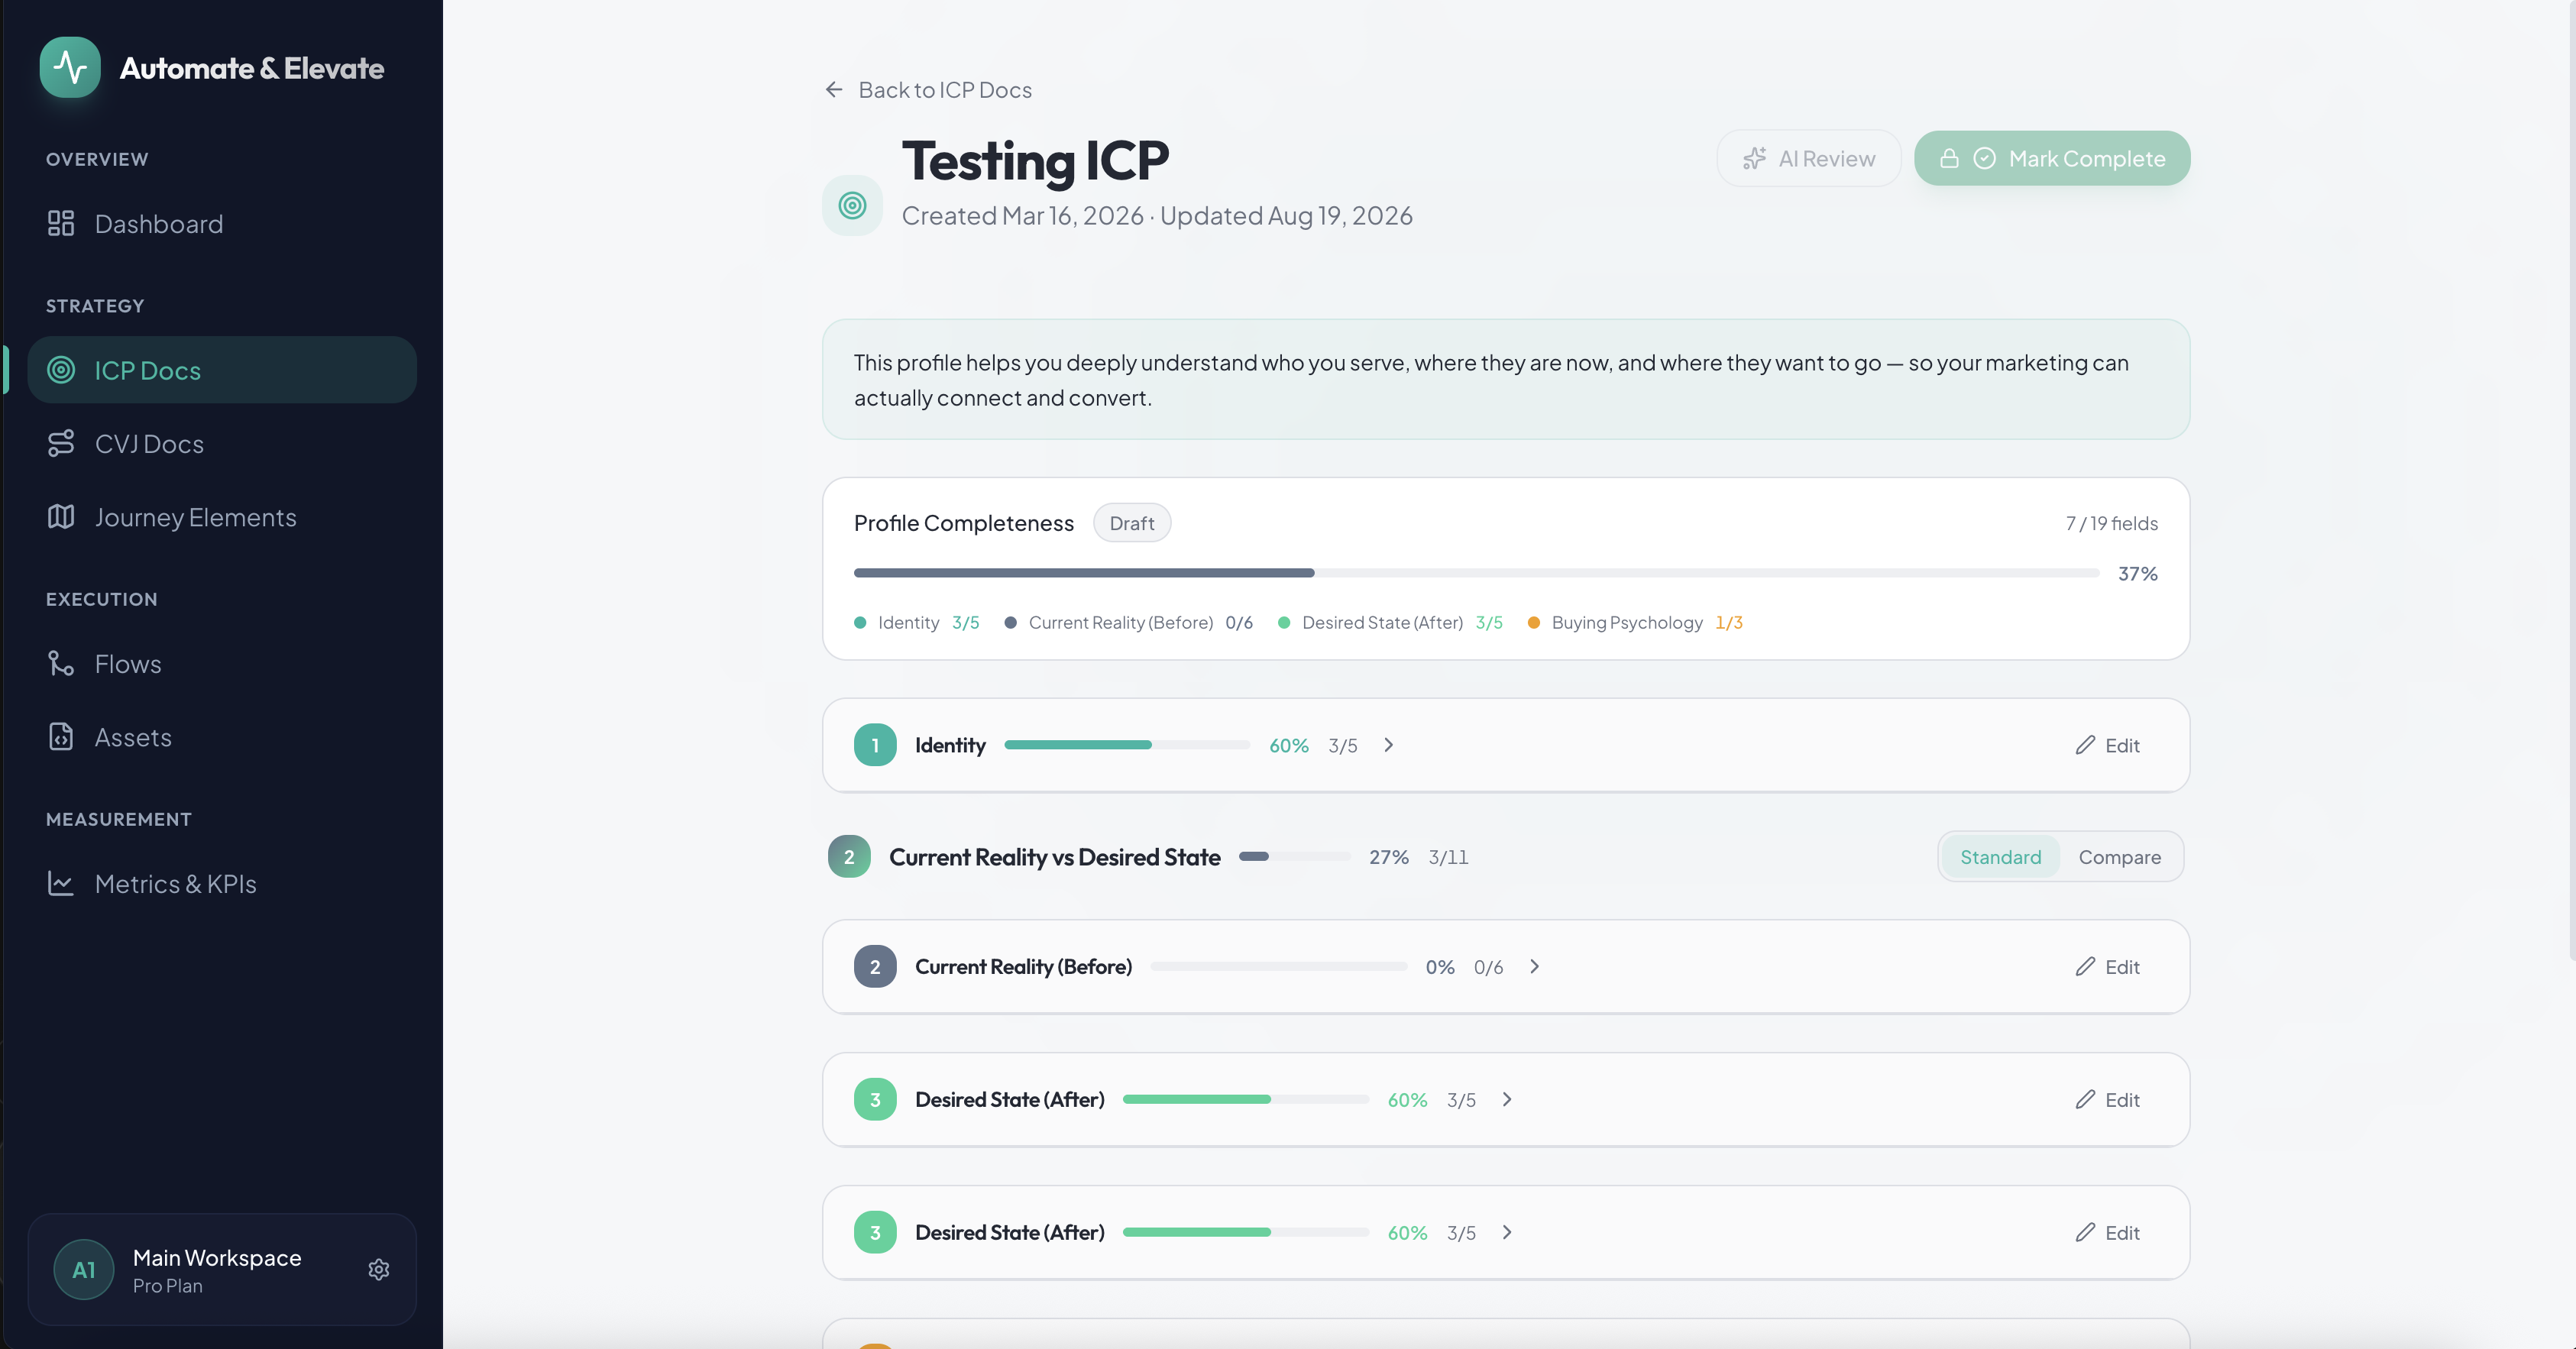The height and width of the screenshot is (1349, 2576).
Task: Click the Automate & Elevate pulse logo
Action: [70, 67]
